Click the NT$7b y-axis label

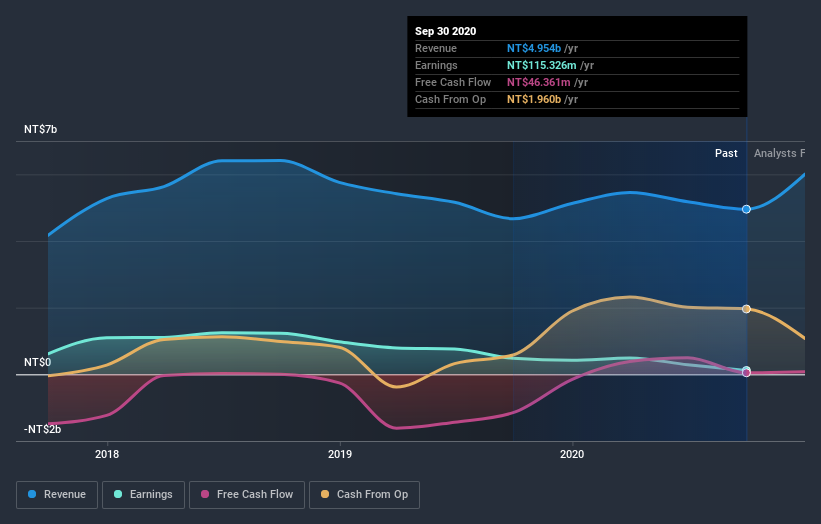[40, 129]
